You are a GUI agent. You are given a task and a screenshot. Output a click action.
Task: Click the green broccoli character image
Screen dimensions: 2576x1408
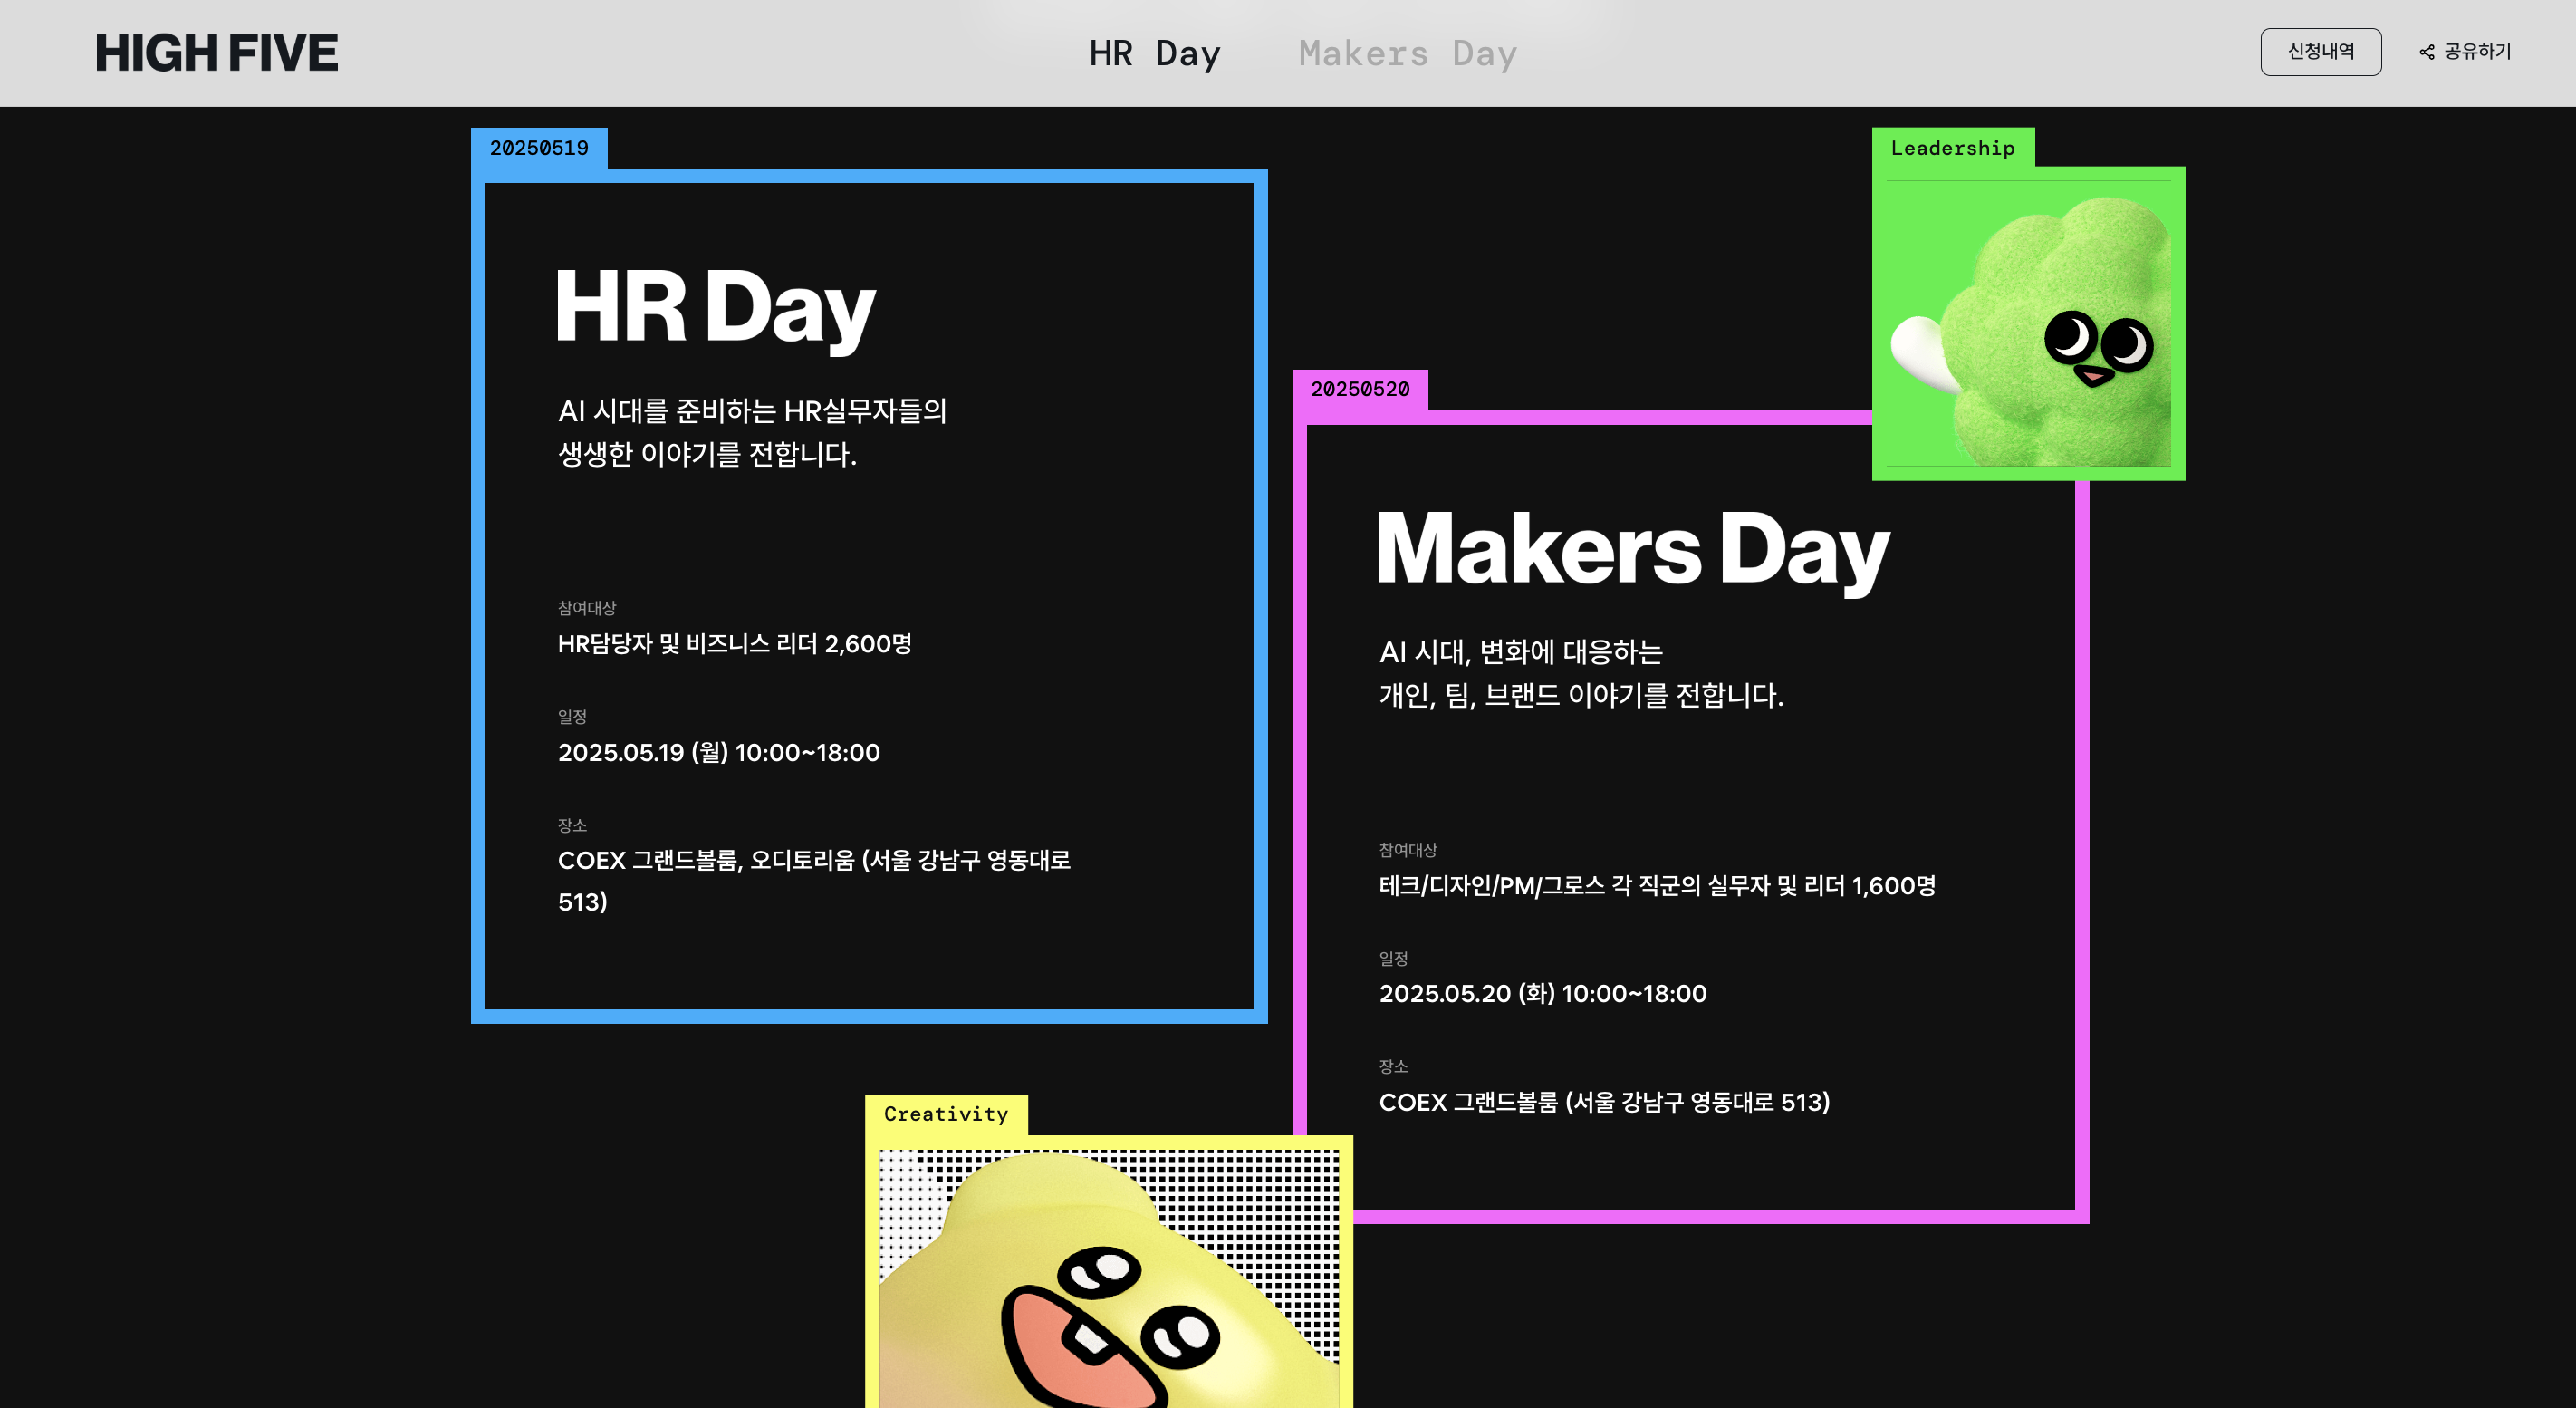click(x=2040, y=330)
